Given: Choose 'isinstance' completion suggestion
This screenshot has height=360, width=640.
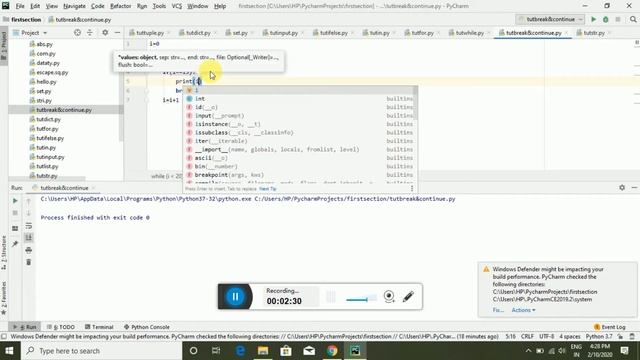Looking at the screenshot, I should pyautogui.click(x=299, y=124).
